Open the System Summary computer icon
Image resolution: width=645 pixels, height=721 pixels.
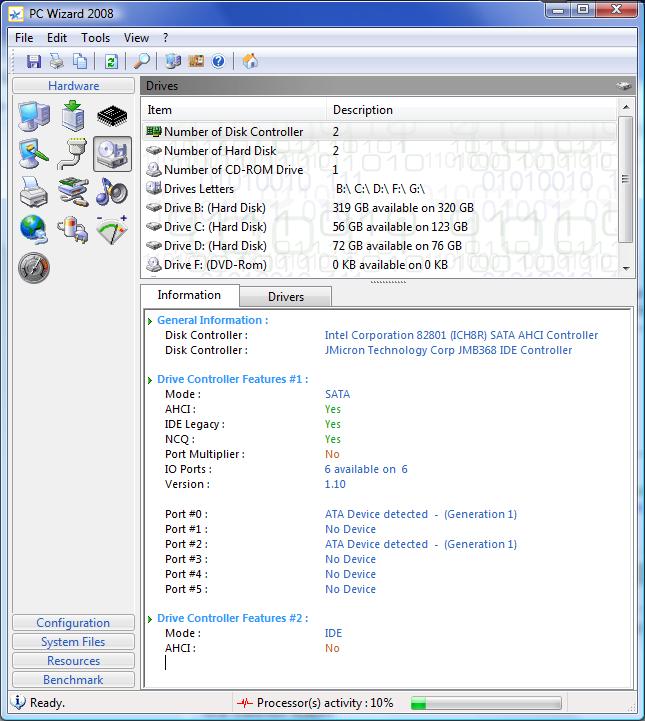pyautogui.click(x=34, y=116)
